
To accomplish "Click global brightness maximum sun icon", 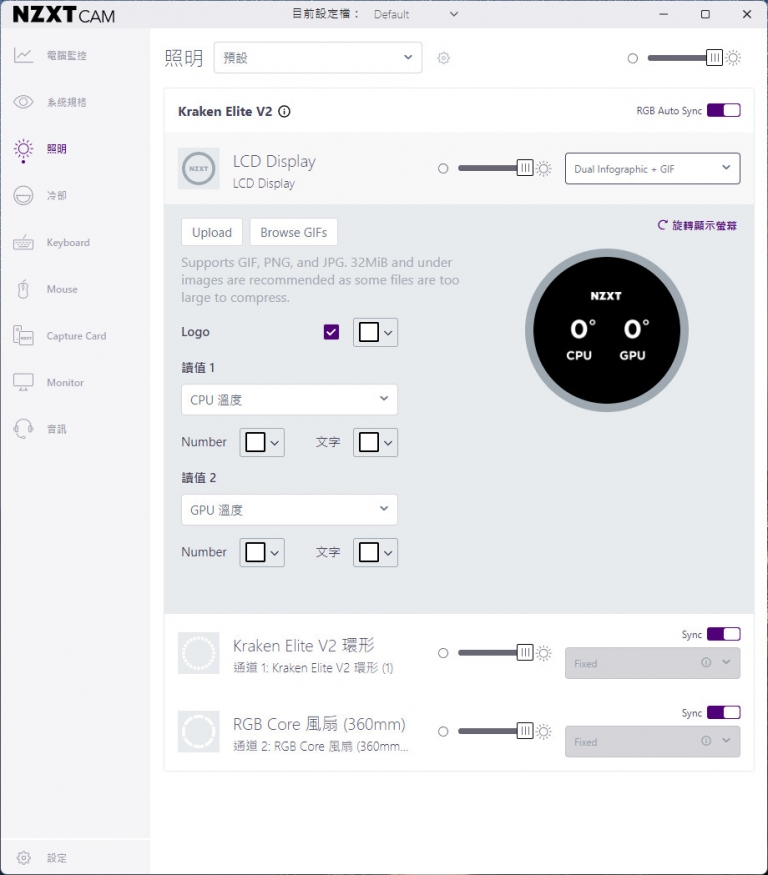I will pos(733,57).
